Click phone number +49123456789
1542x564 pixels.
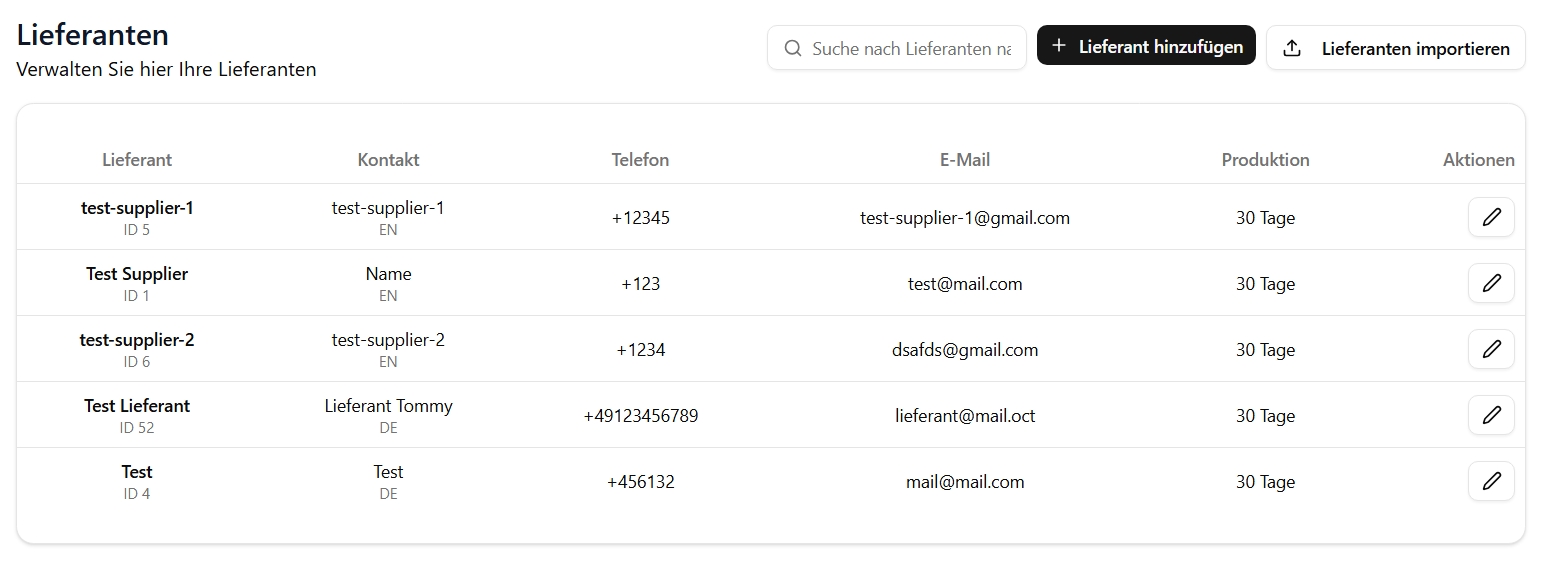point(641,416)
